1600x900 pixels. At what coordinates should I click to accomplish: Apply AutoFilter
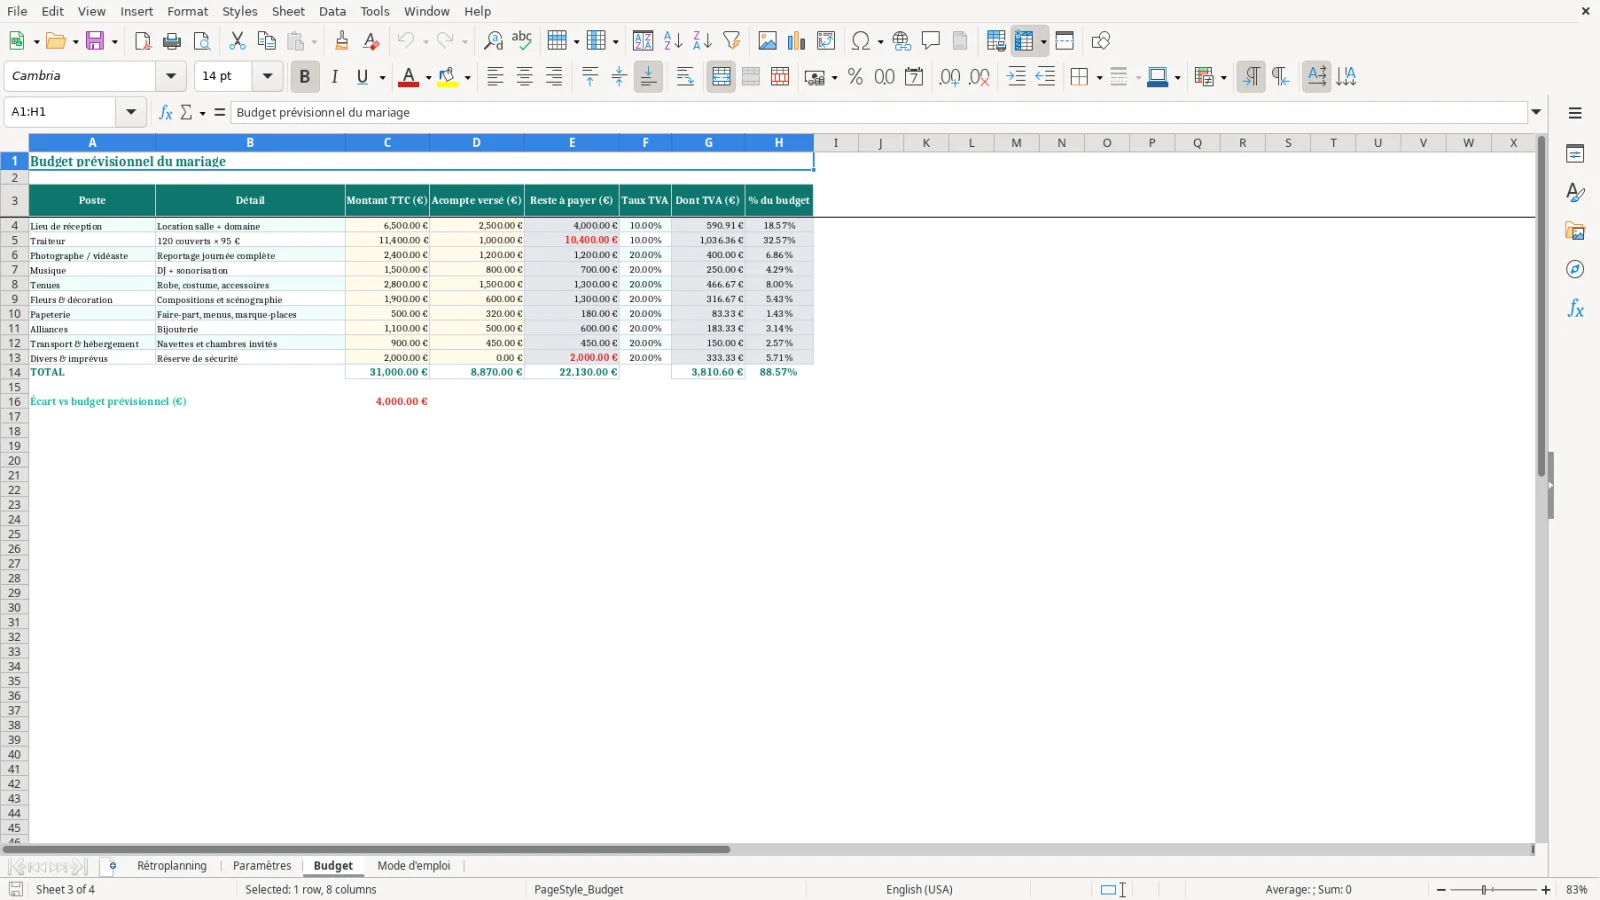click(x=732, y=41)
